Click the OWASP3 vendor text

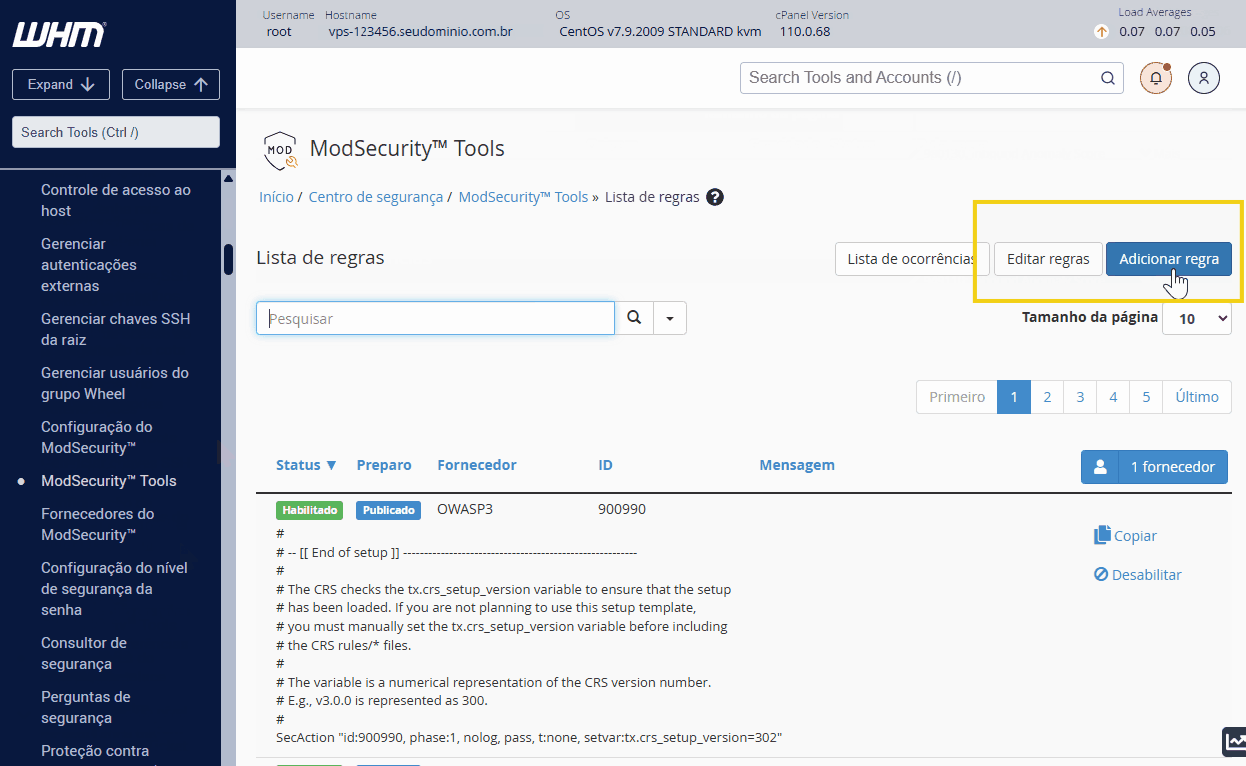pyautogui.click(x=465, y=509)
